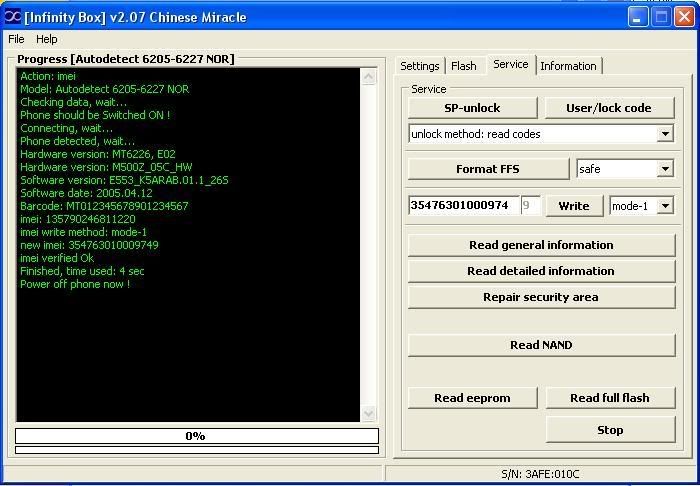The width and height of the screenshot is (700, 486).
Task: Click the Infinity Box title bar icon
Action: 12,17
